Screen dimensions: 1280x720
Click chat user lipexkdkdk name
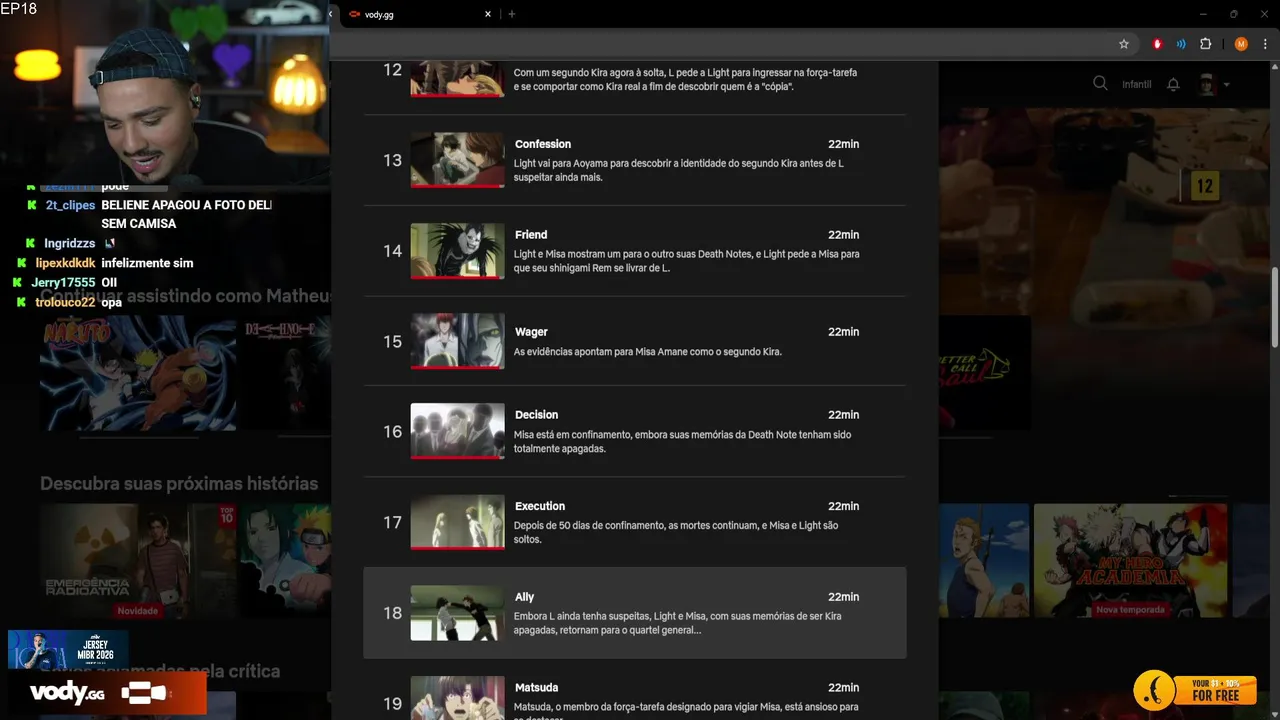[x=66, y=263]
